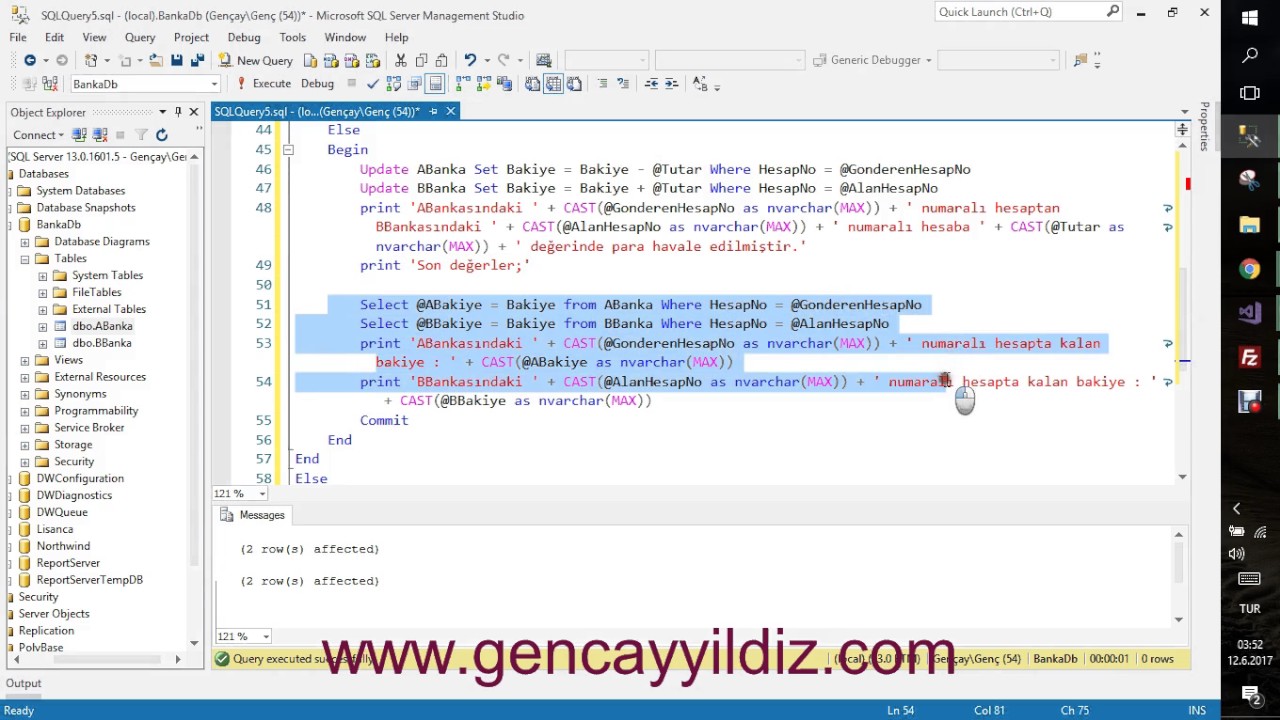The height and width of the screenshot is (720, 1280).
Task: Click the Cut scissors icon
Action: (x=401, y=60)
